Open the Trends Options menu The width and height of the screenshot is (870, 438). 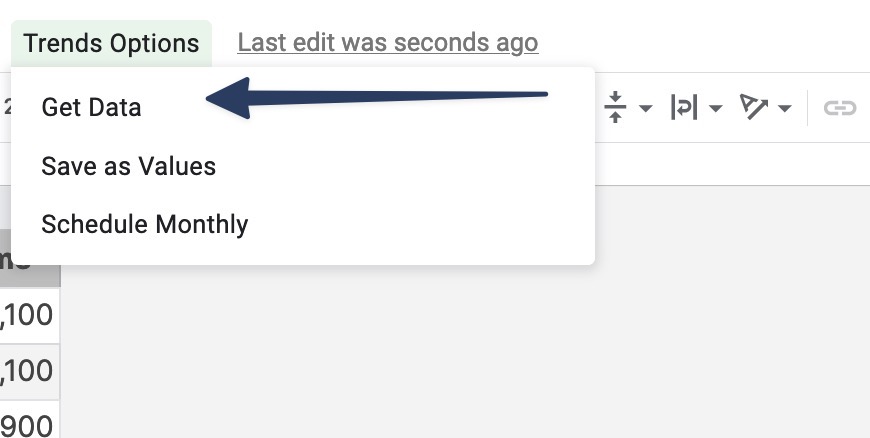pyautogui.click(x=111, y=43)
